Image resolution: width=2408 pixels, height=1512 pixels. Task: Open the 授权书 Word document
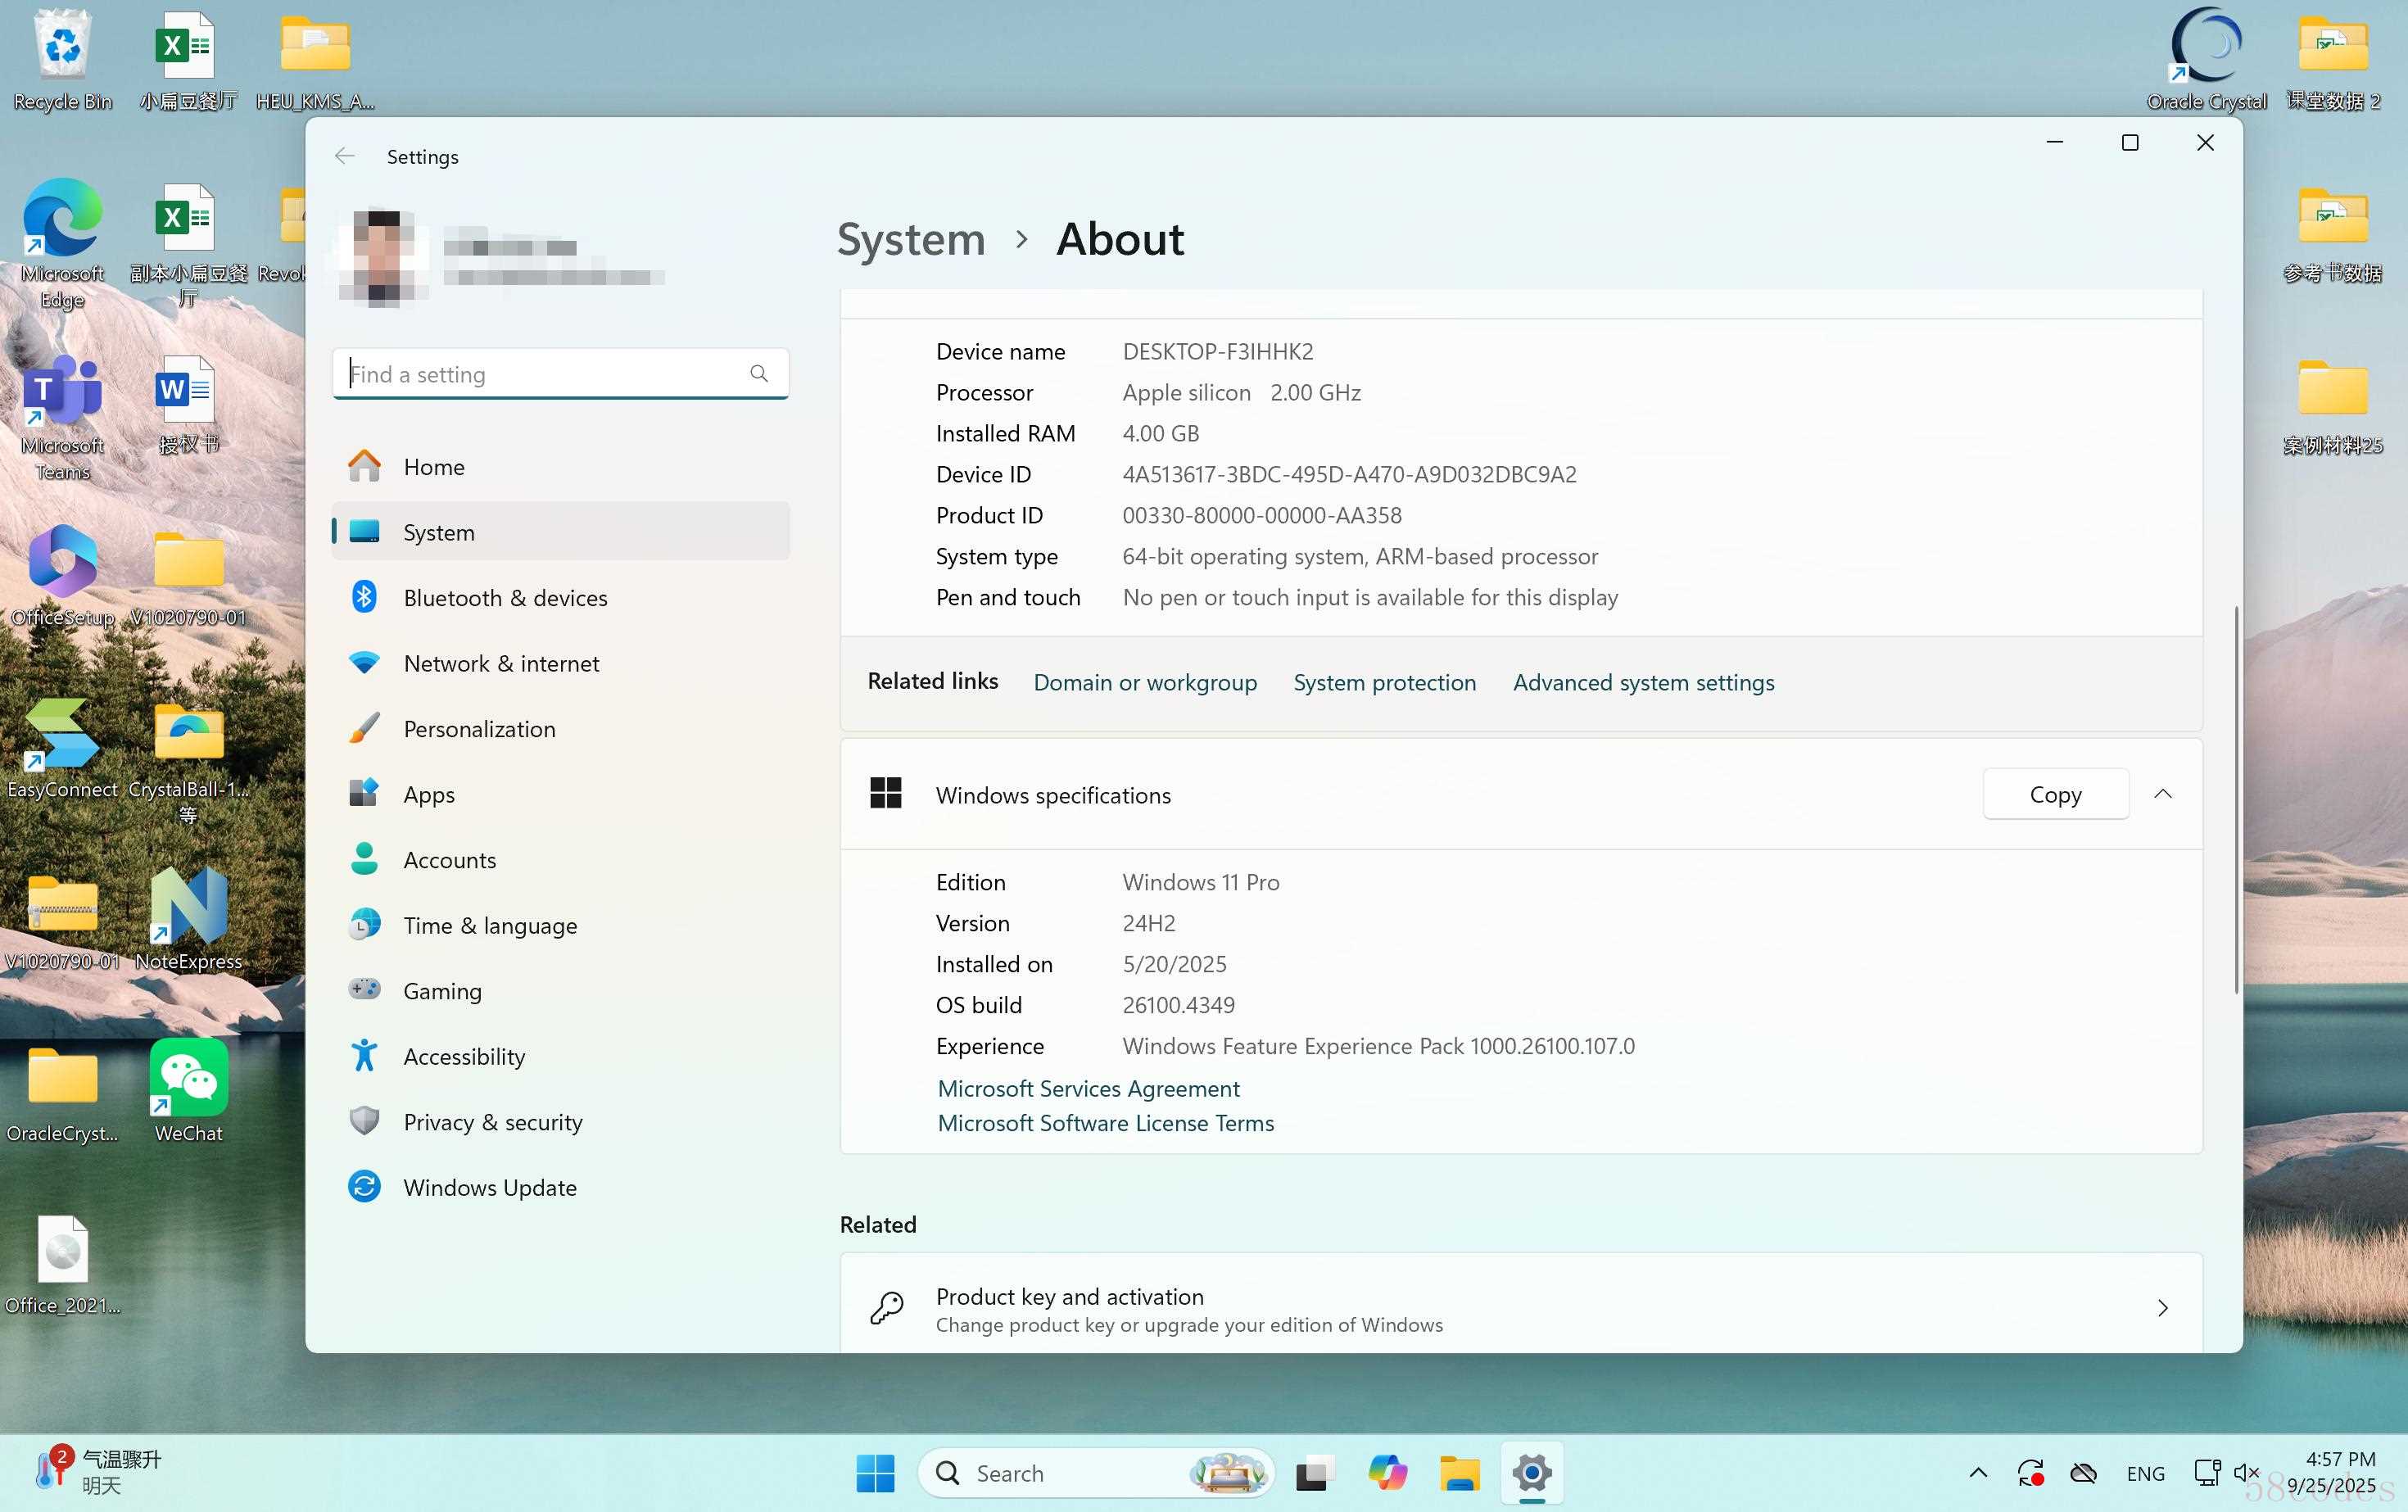pyautogui.click(x=188, y=404)
